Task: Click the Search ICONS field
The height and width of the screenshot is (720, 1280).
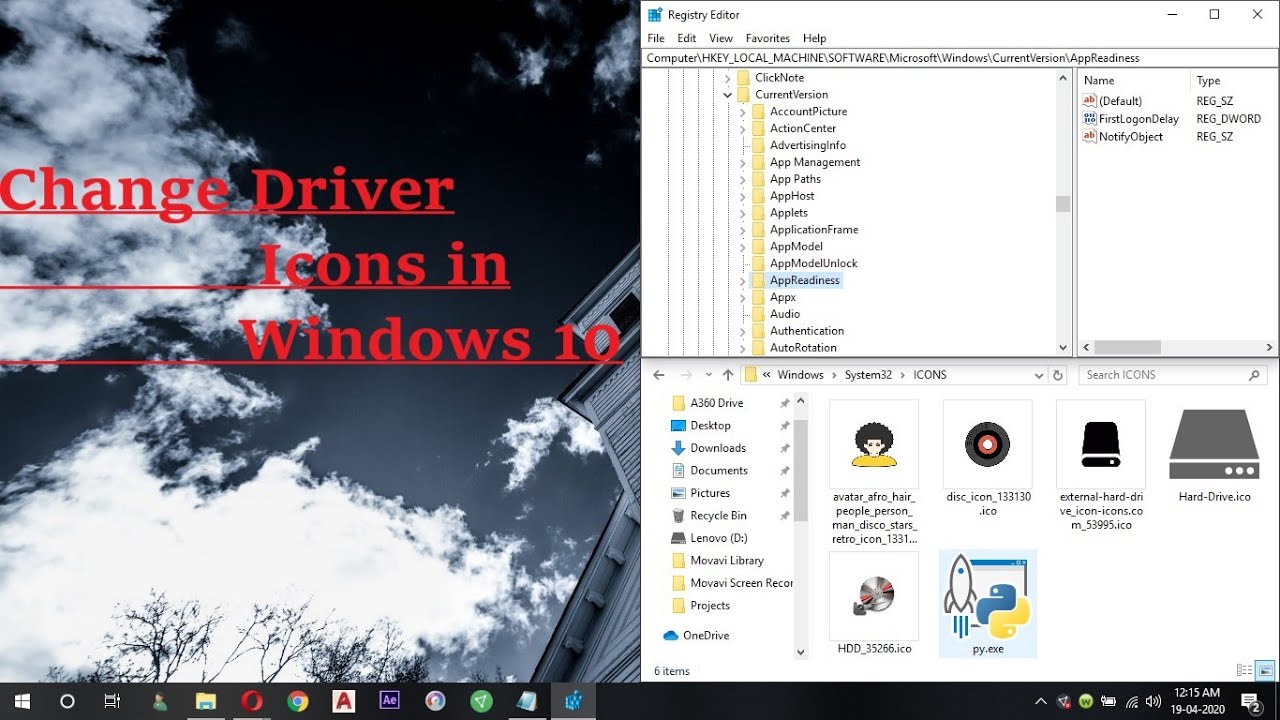Action: click(x=1172, y=375)
